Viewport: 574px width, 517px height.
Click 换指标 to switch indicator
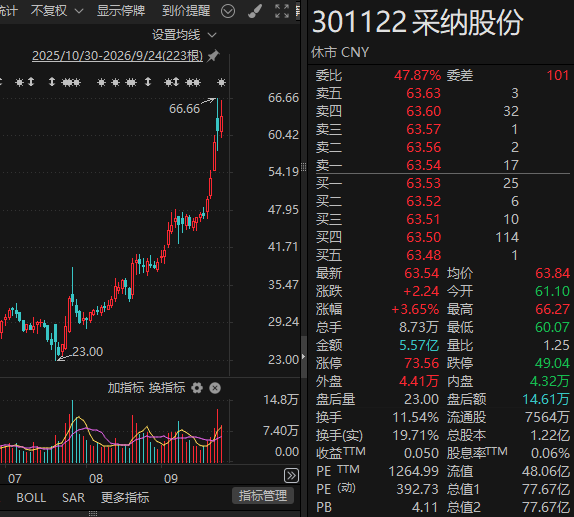coord(167,388)
